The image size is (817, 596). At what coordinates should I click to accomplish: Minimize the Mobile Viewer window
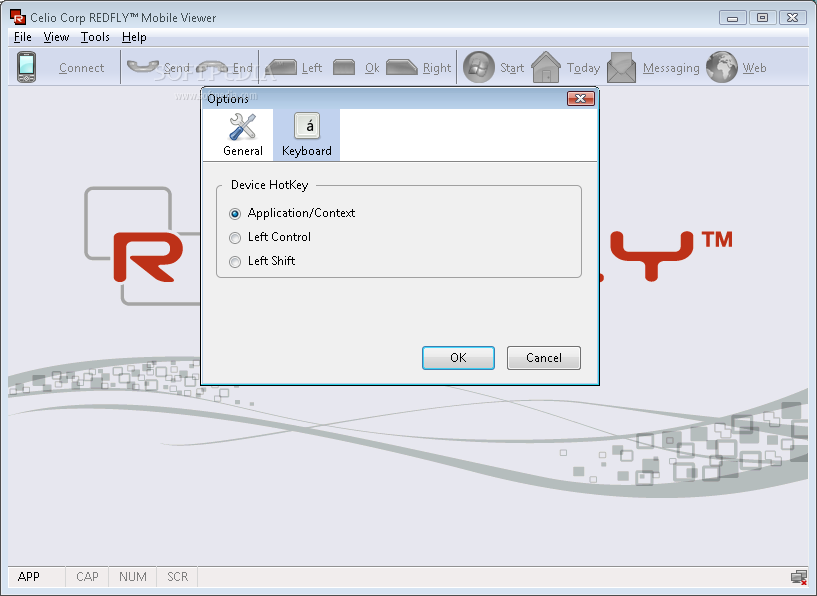733,18
